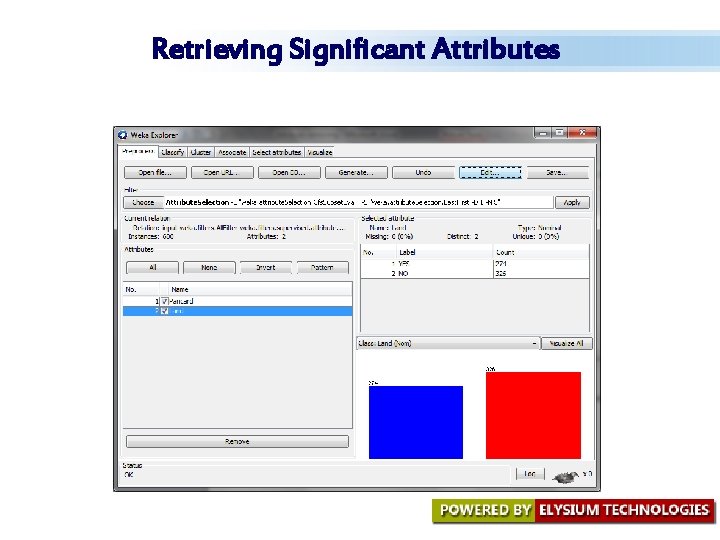This screenshot has width=720, height=540.
Task: Click the AttributeSelection filter text field
Action: pos(358,202)
